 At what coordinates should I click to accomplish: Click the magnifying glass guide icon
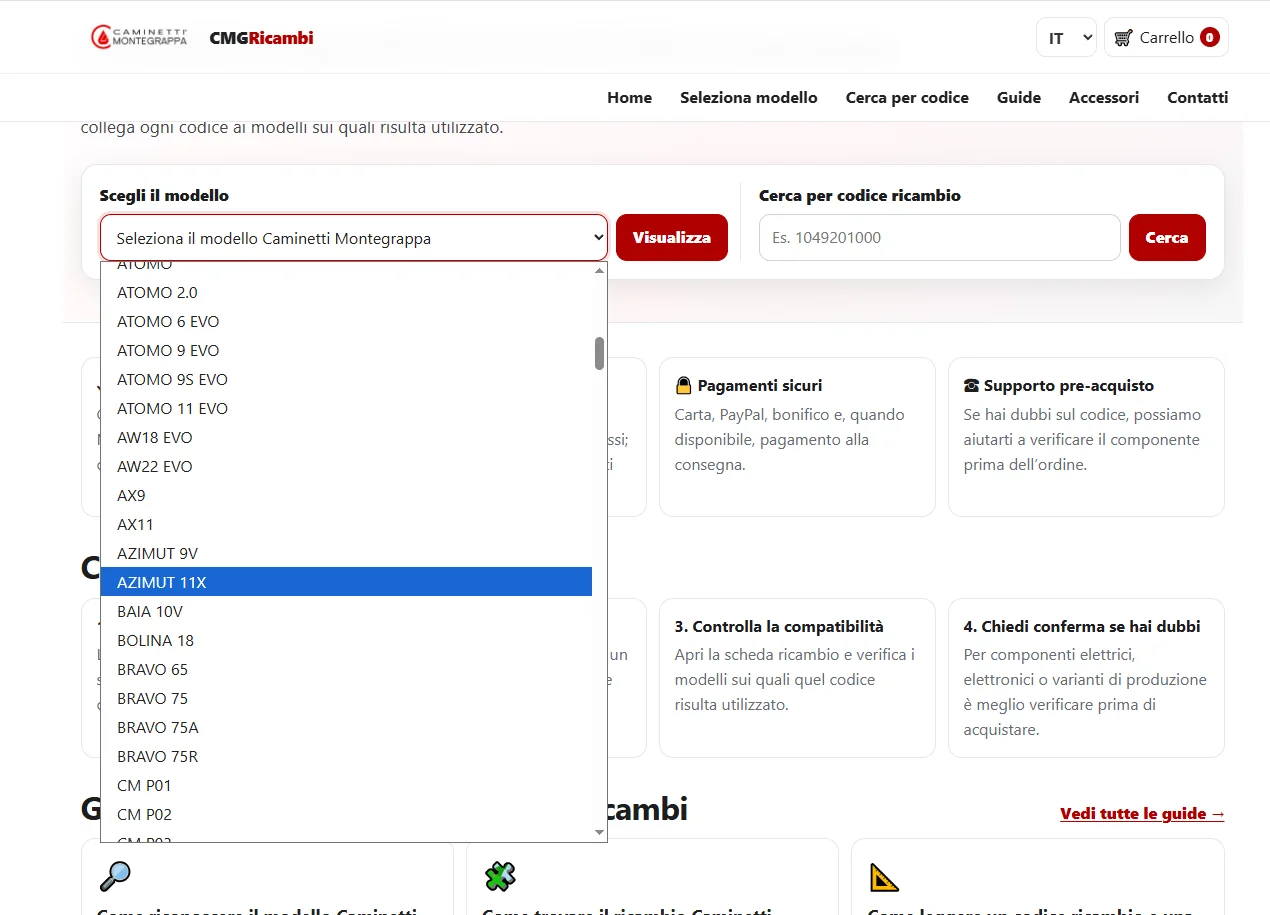pyautogui.click(x=115, y=876)
